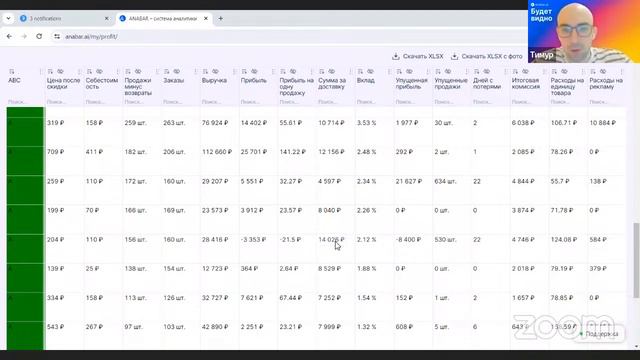This screenshot has width=640, height=360.
Task: Sort the Расходы на единицу товара column
Action: pyautogui.click(x=554, y=72)
